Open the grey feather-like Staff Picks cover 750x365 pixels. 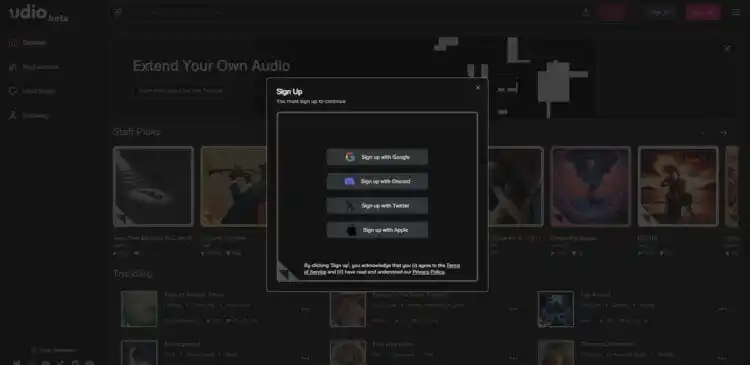pos(154,186)
